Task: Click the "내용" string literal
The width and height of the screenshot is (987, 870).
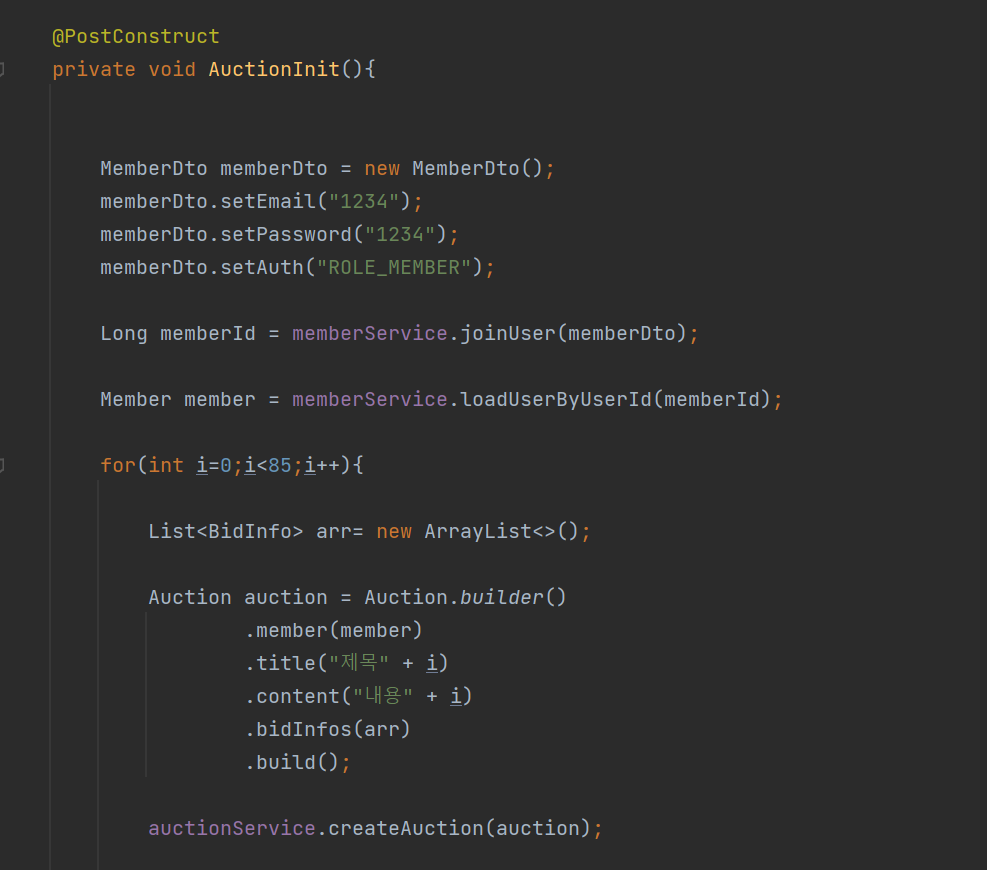Action: coord(383,696)
